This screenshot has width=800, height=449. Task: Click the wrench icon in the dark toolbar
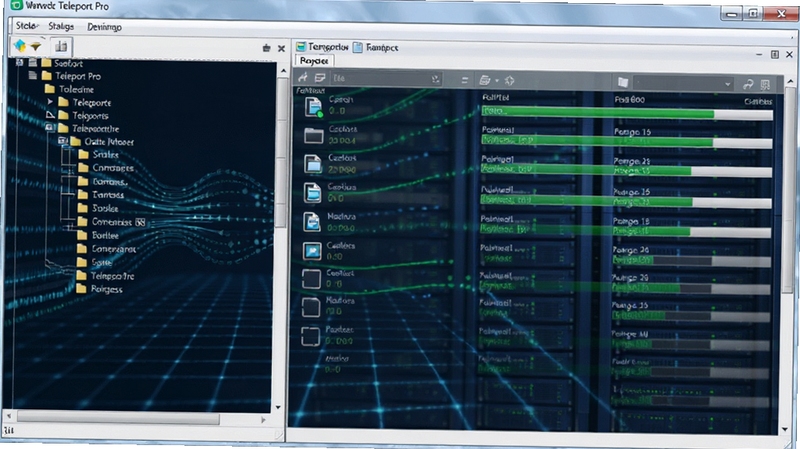[303, 78]
